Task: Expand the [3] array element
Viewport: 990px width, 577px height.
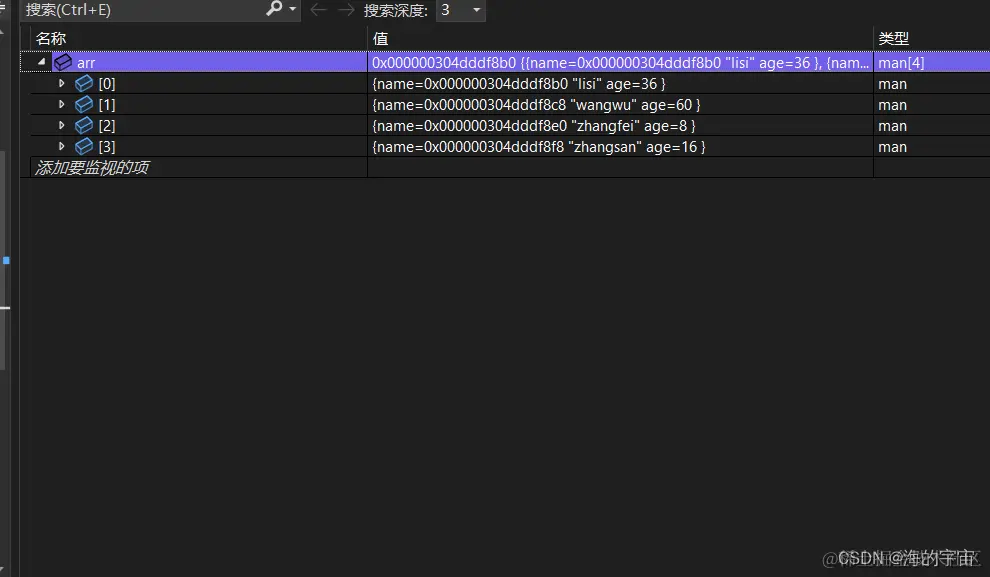Action: [61, 146]
